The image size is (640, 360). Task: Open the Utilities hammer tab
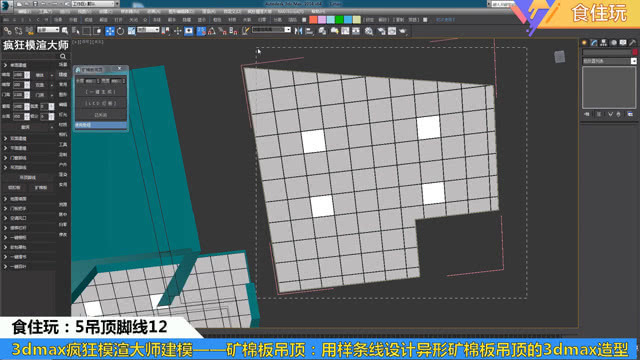pos(632,42)
